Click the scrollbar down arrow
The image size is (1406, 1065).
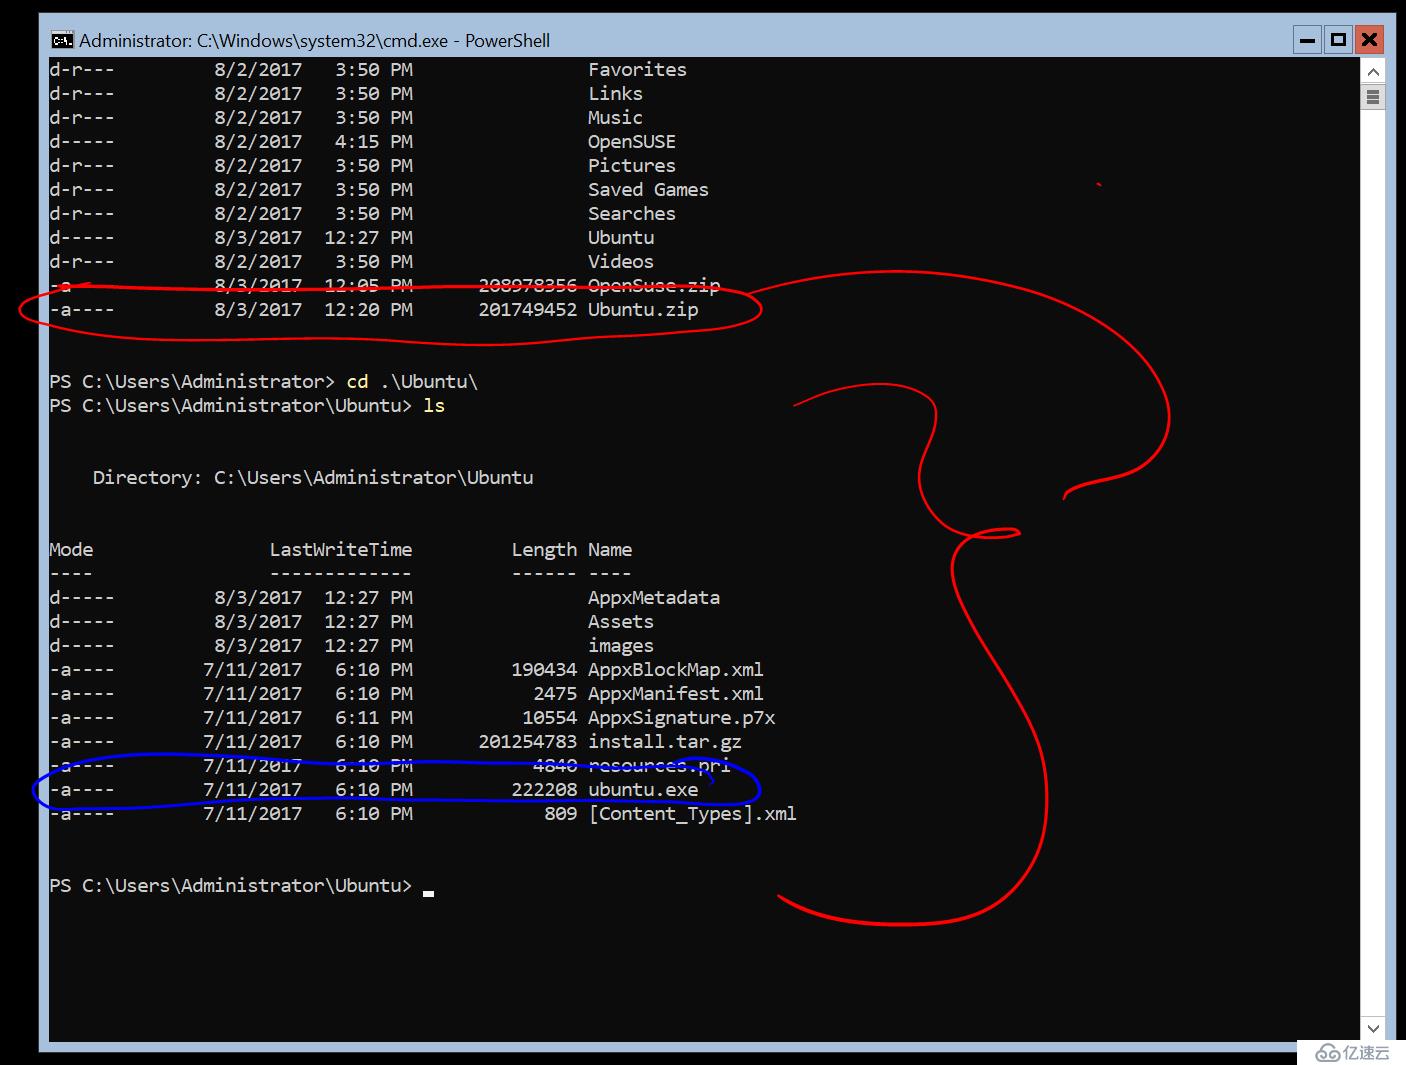[x=1373, y=1029]
